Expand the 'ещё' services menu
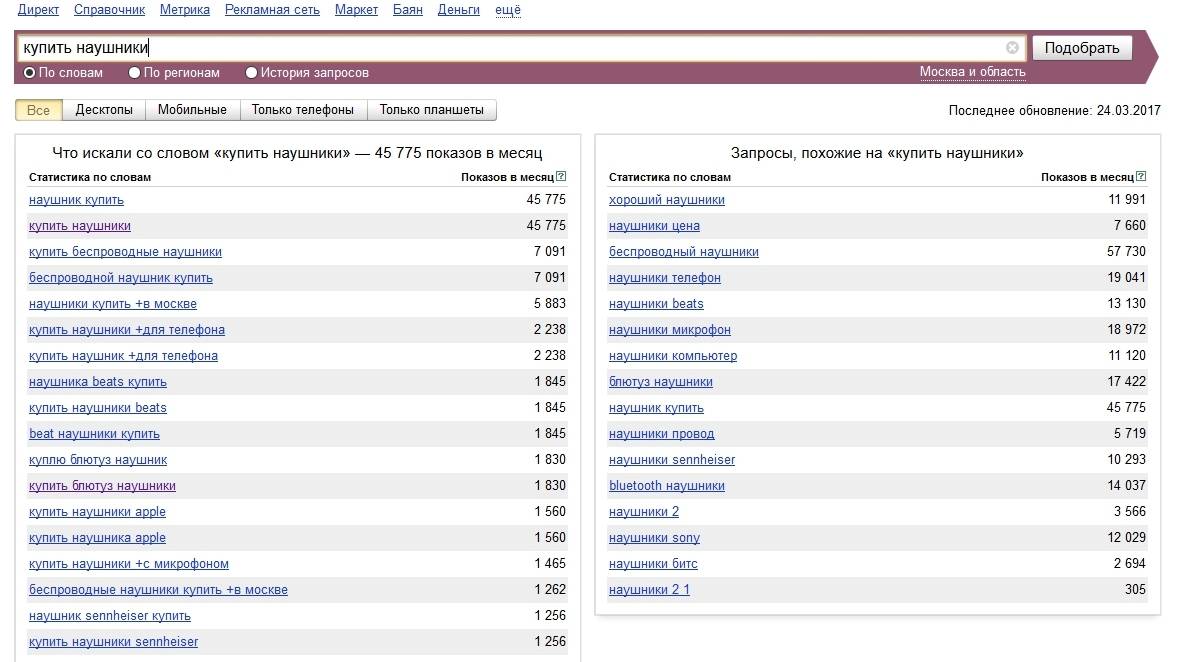This screenshot has width=1177, height=662. (507, 10)
